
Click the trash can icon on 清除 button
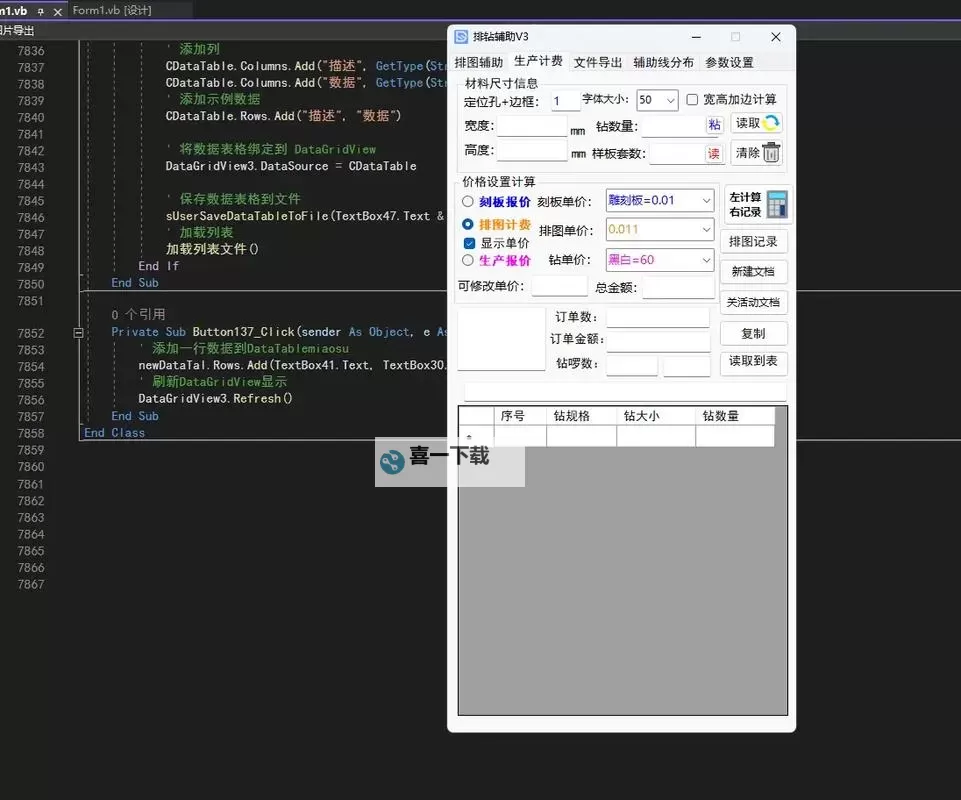click(x=770, y=153)
